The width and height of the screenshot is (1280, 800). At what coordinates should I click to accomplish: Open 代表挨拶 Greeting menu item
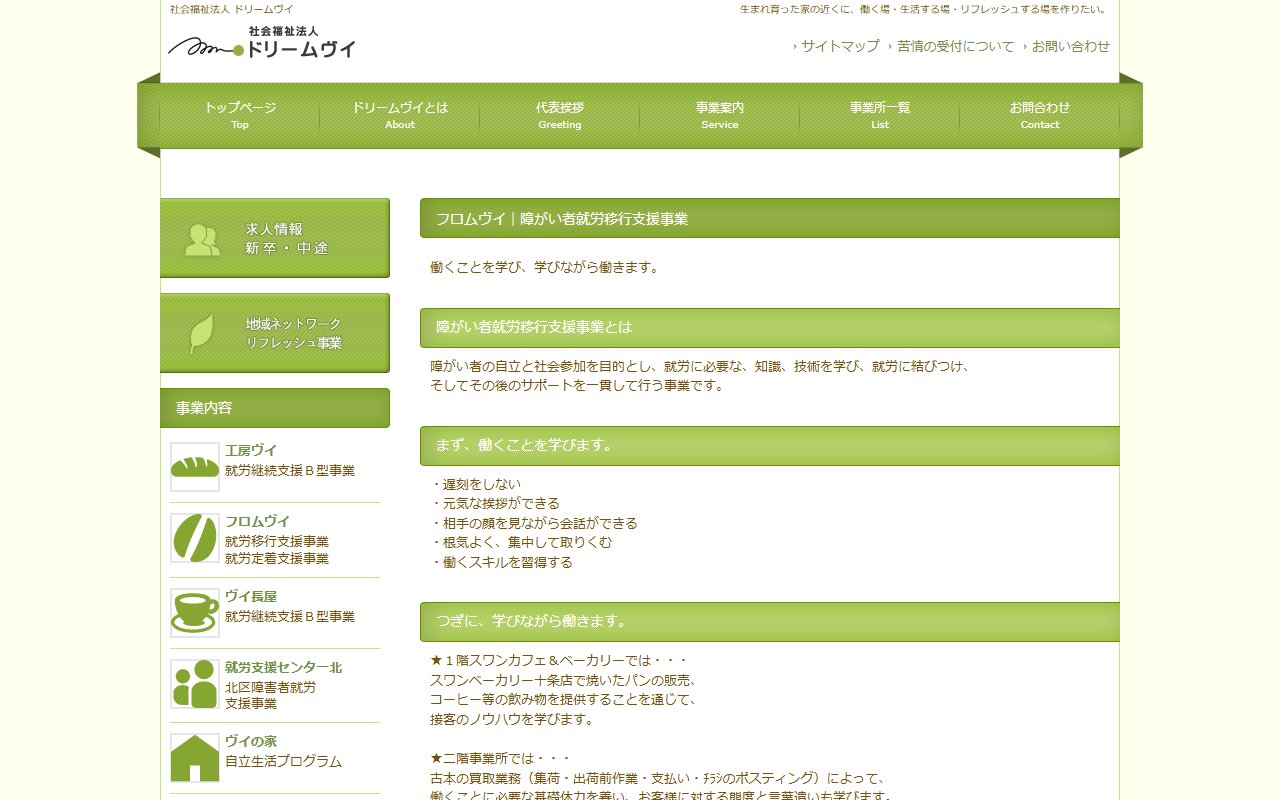(560, 115)
